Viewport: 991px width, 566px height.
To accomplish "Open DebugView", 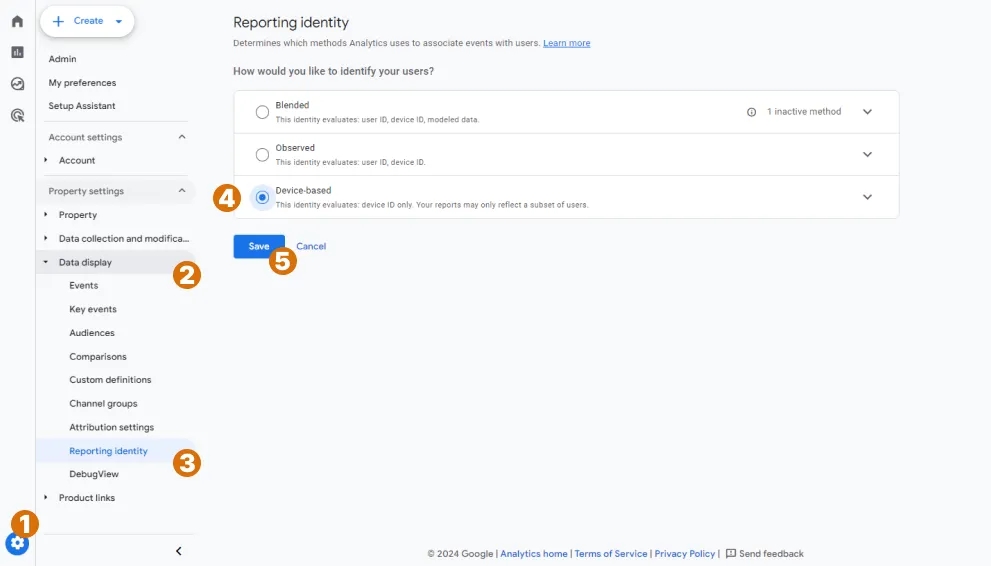I will pyautogui.click(x=94, y=474).
